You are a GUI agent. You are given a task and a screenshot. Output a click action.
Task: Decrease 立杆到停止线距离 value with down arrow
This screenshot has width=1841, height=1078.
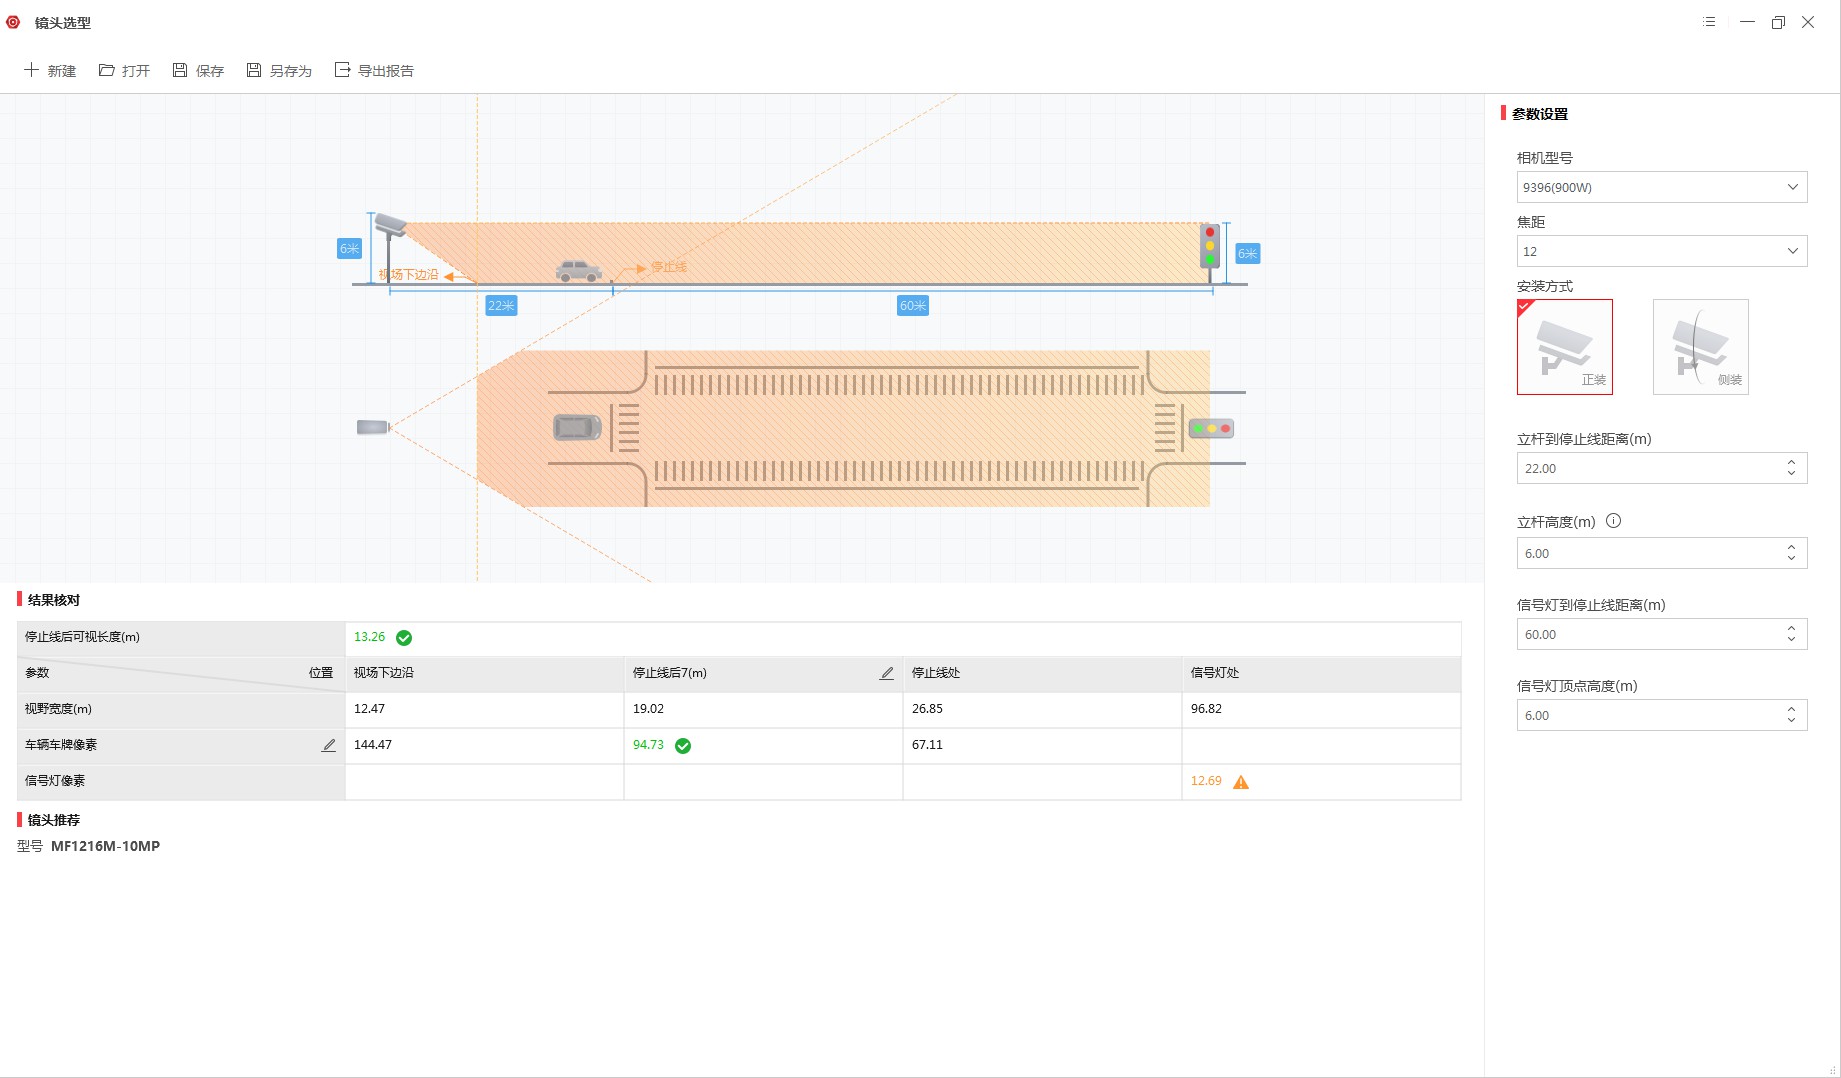[1791, 474]
